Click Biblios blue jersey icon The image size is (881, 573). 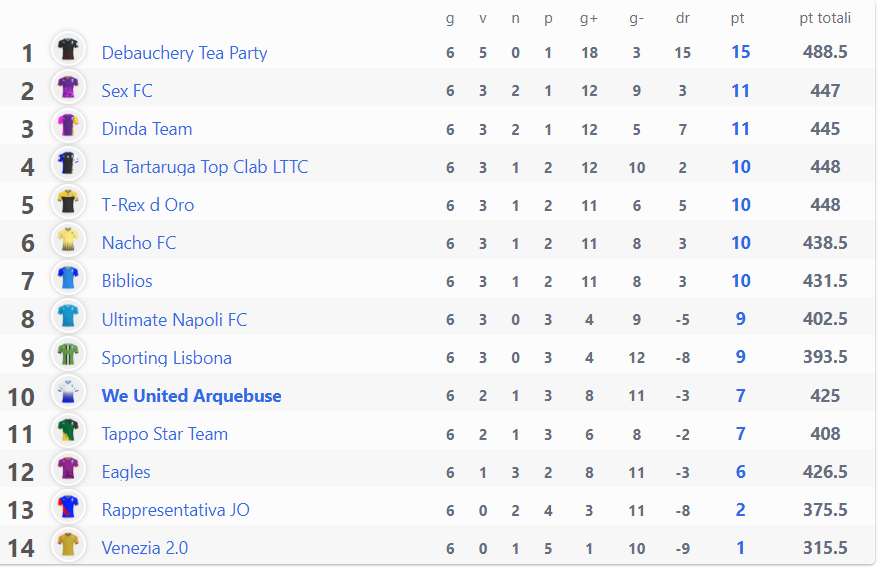click(x=68, y=278)
